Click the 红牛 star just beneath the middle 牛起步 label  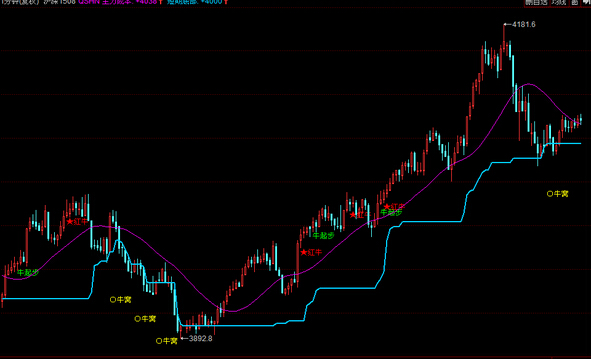click(x=311, y=252)
